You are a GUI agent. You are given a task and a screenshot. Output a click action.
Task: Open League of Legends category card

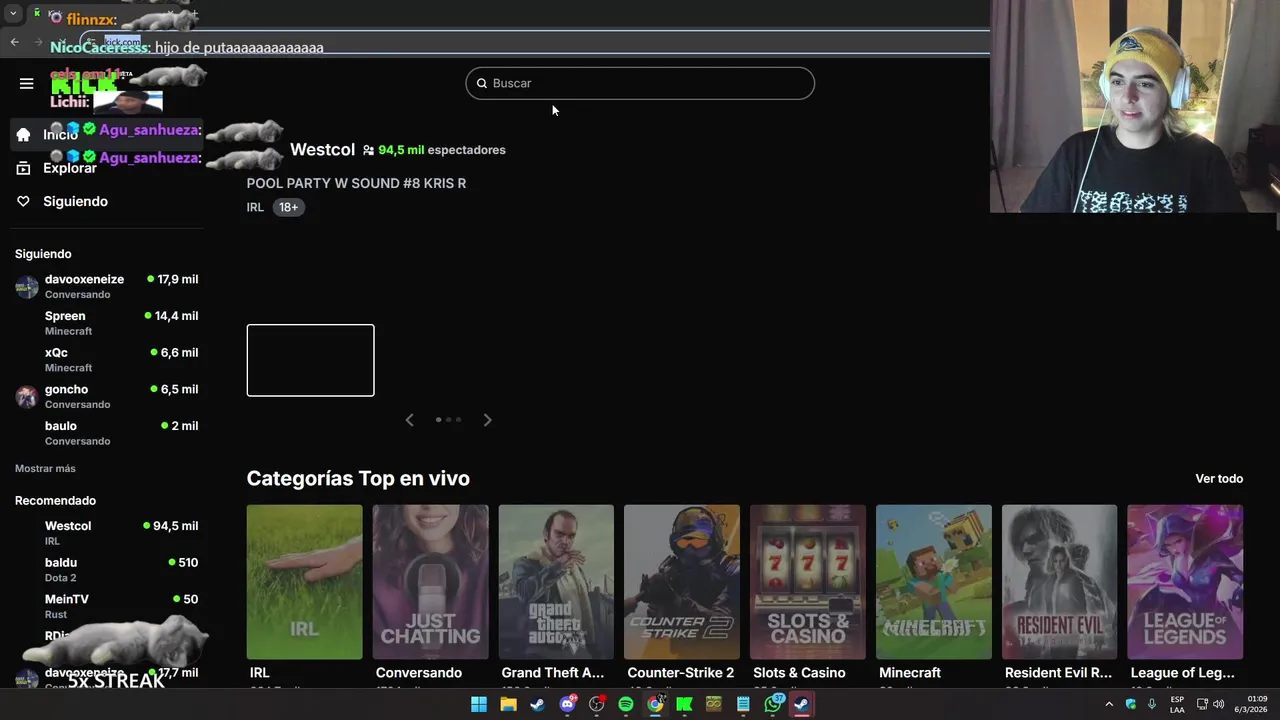pos(1185,582)
